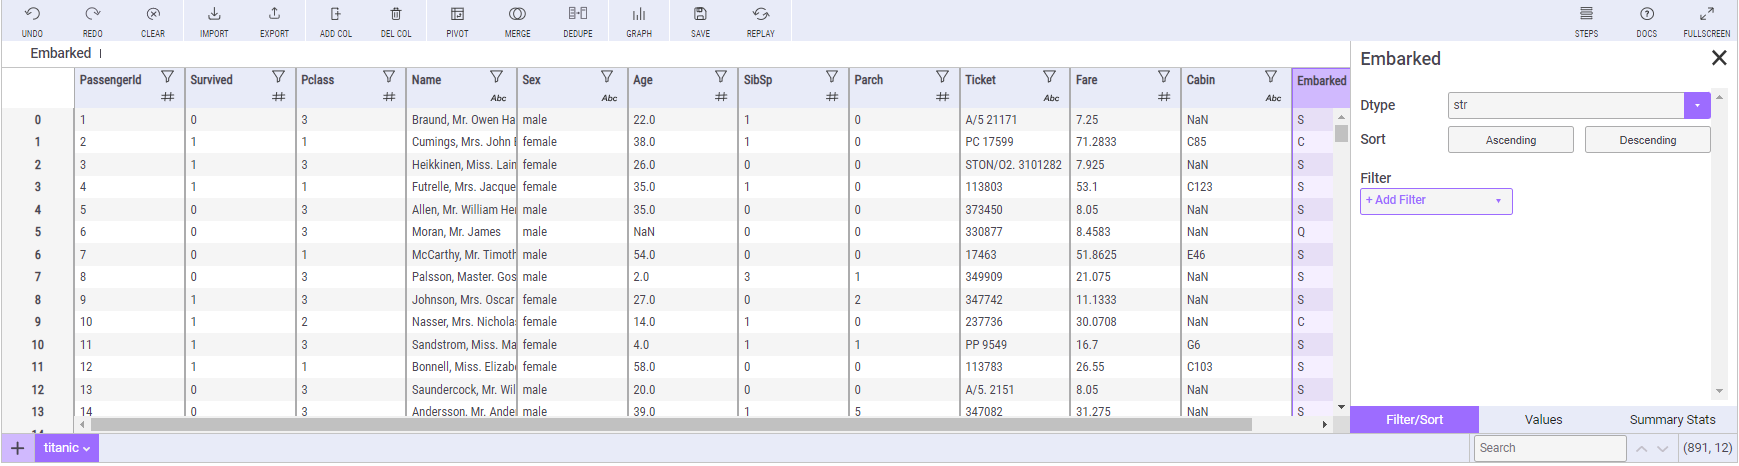Open the Pivot tool
Image resolution: width=1739 pixels, height=466 pixels.
pos(457,20)
